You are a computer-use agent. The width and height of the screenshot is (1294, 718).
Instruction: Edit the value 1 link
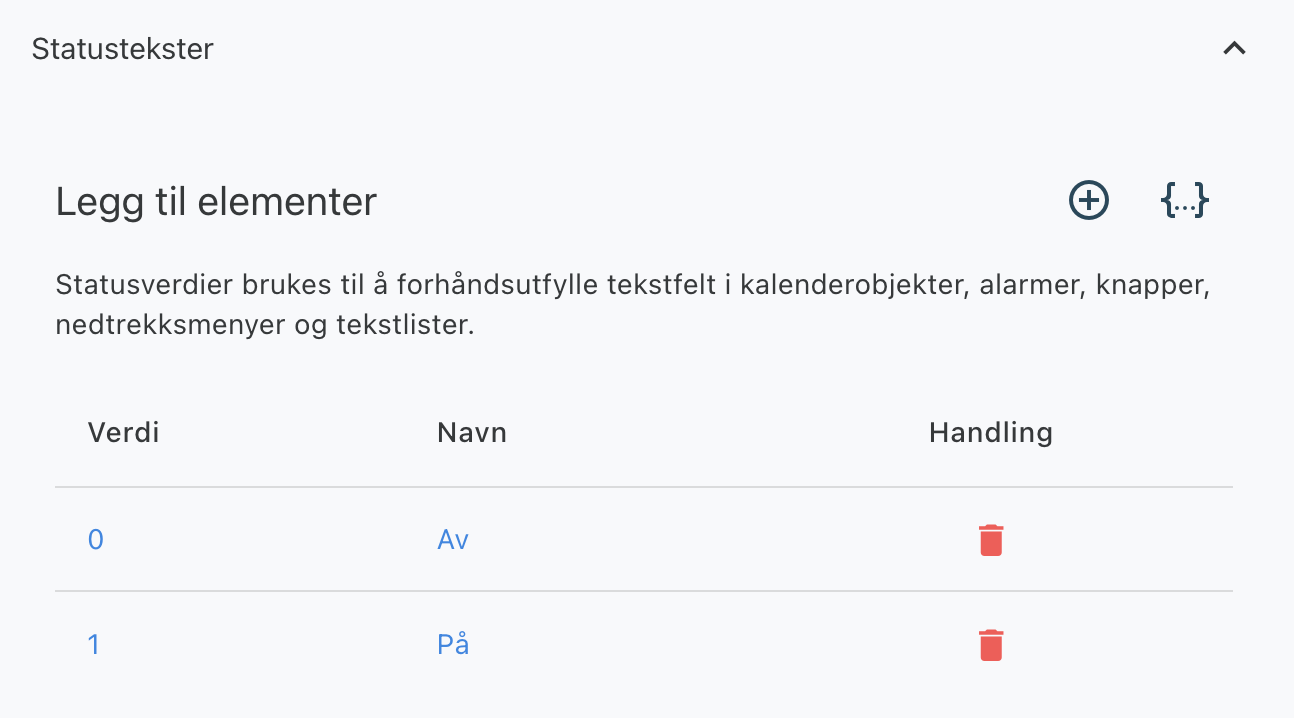(x=94, y=645)
